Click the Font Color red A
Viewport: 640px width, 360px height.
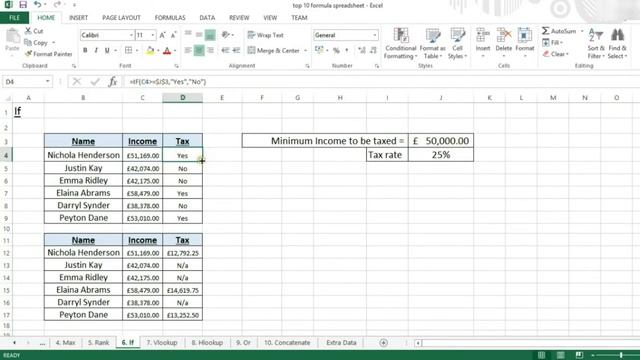(x=167, y=50)
